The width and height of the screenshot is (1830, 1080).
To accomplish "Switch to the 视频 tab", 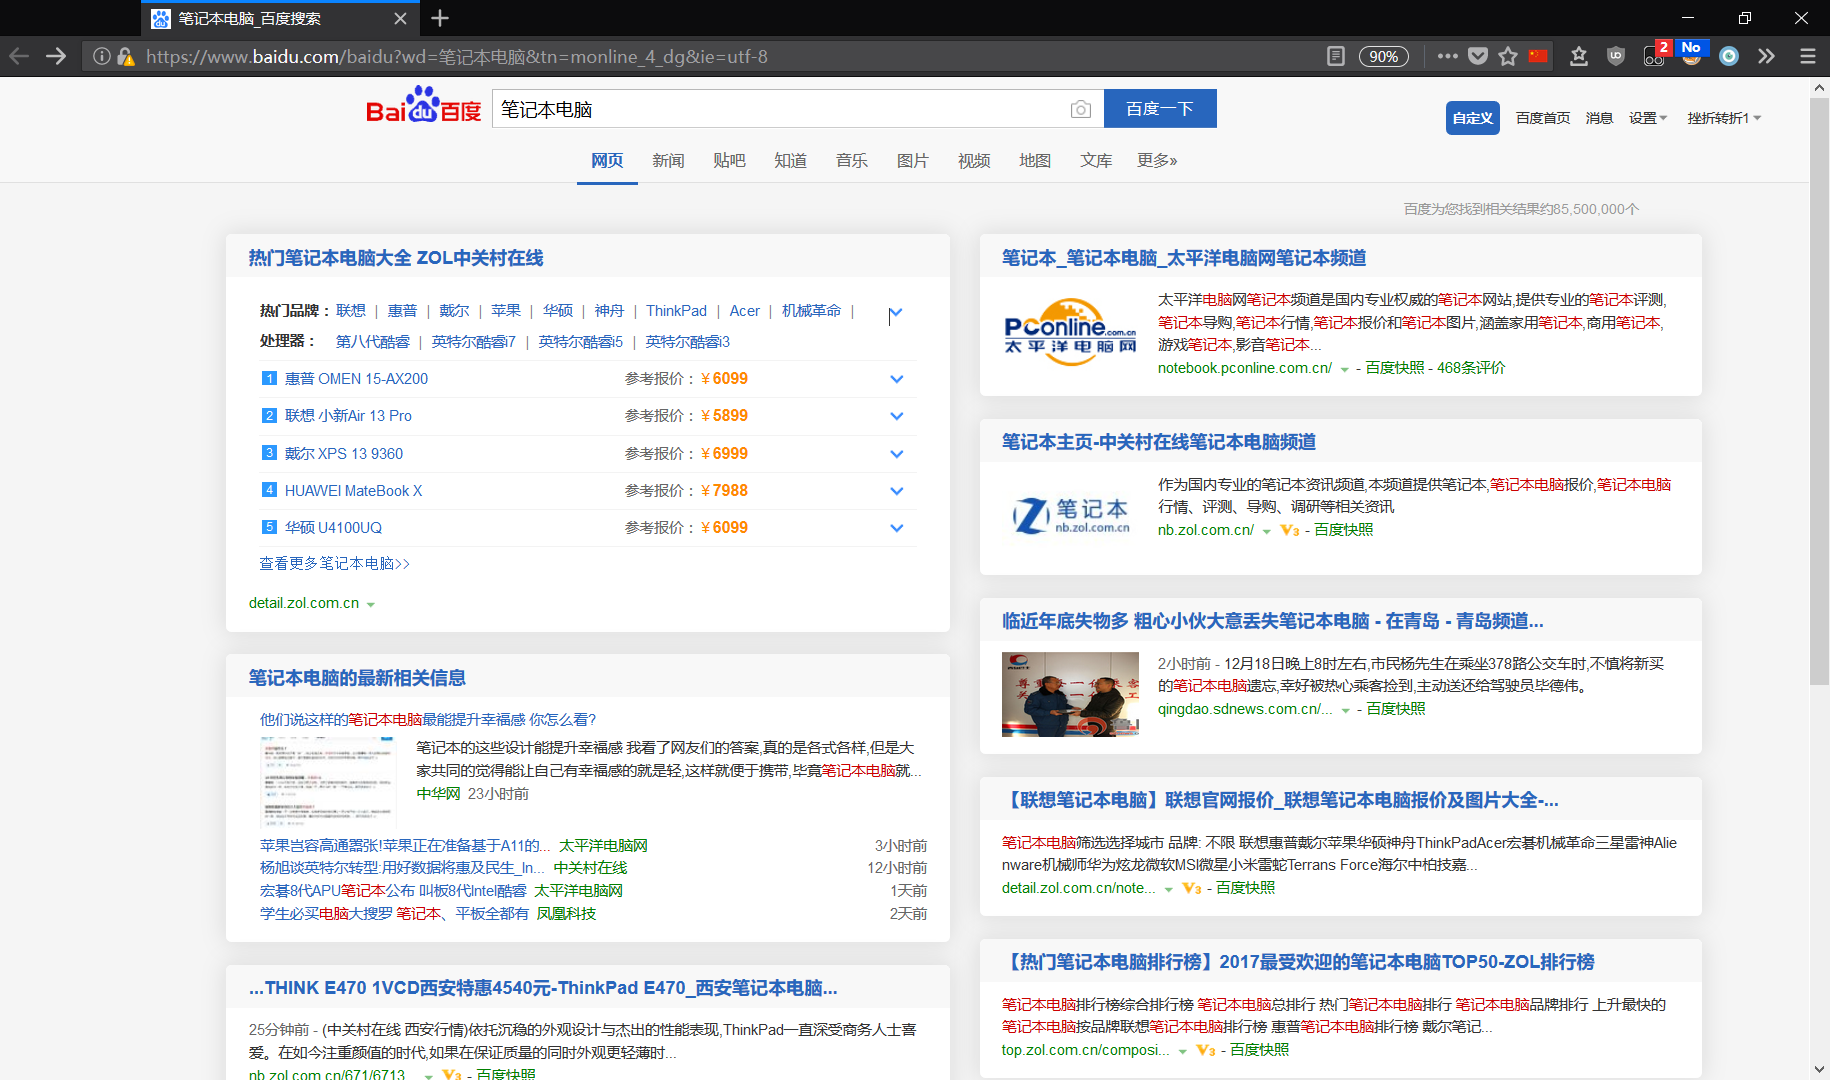I will (973, 161).
